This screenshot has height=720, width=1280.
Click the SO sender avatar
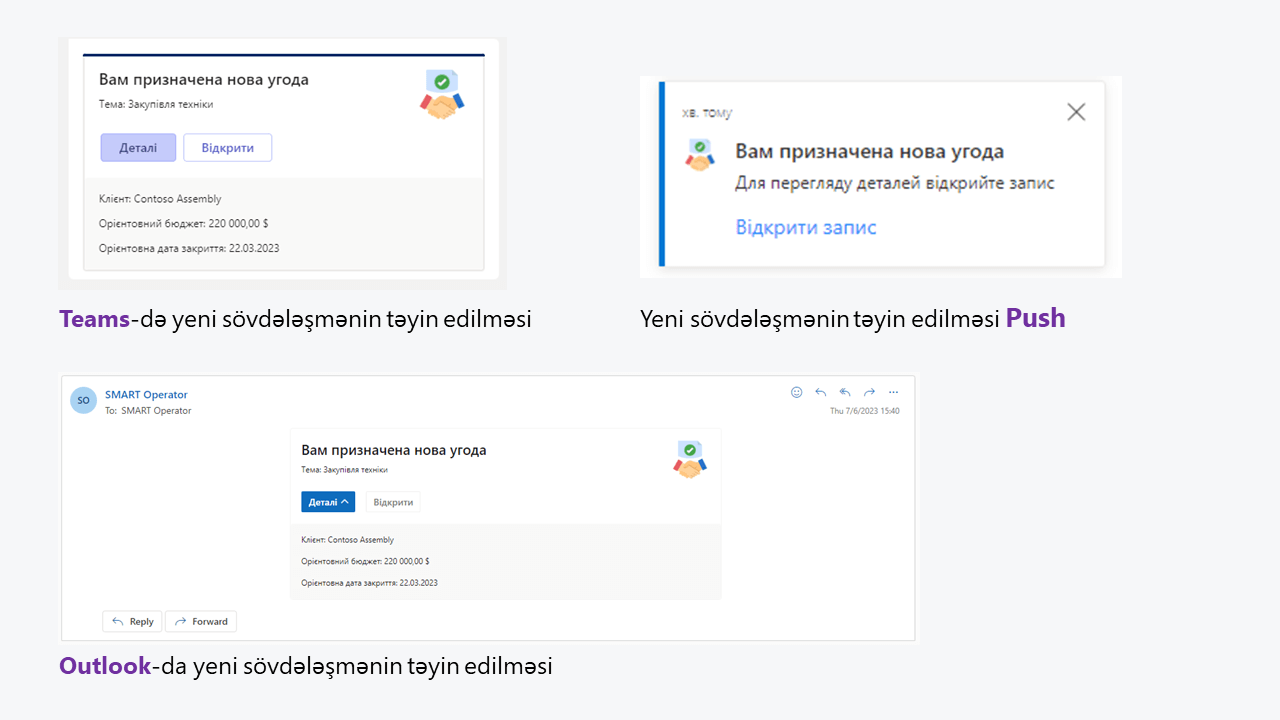tap(83, 400)
